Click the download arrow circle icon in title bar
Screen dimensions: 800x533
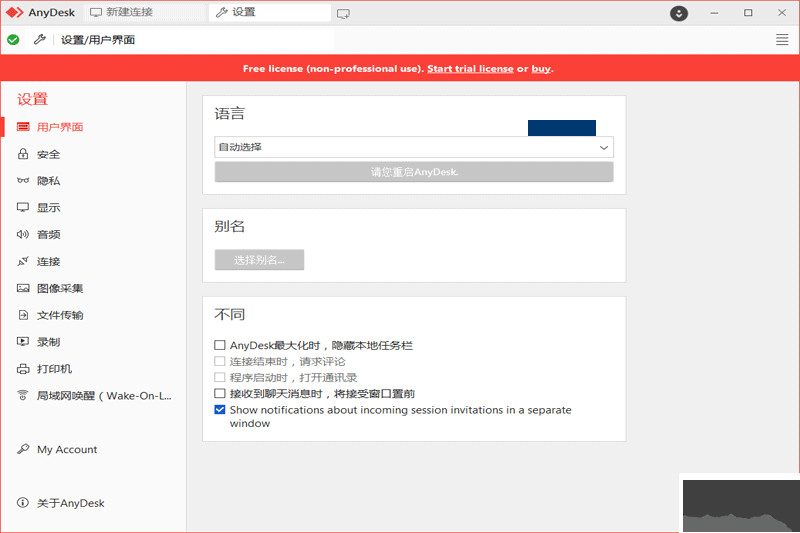coord(679,13)
